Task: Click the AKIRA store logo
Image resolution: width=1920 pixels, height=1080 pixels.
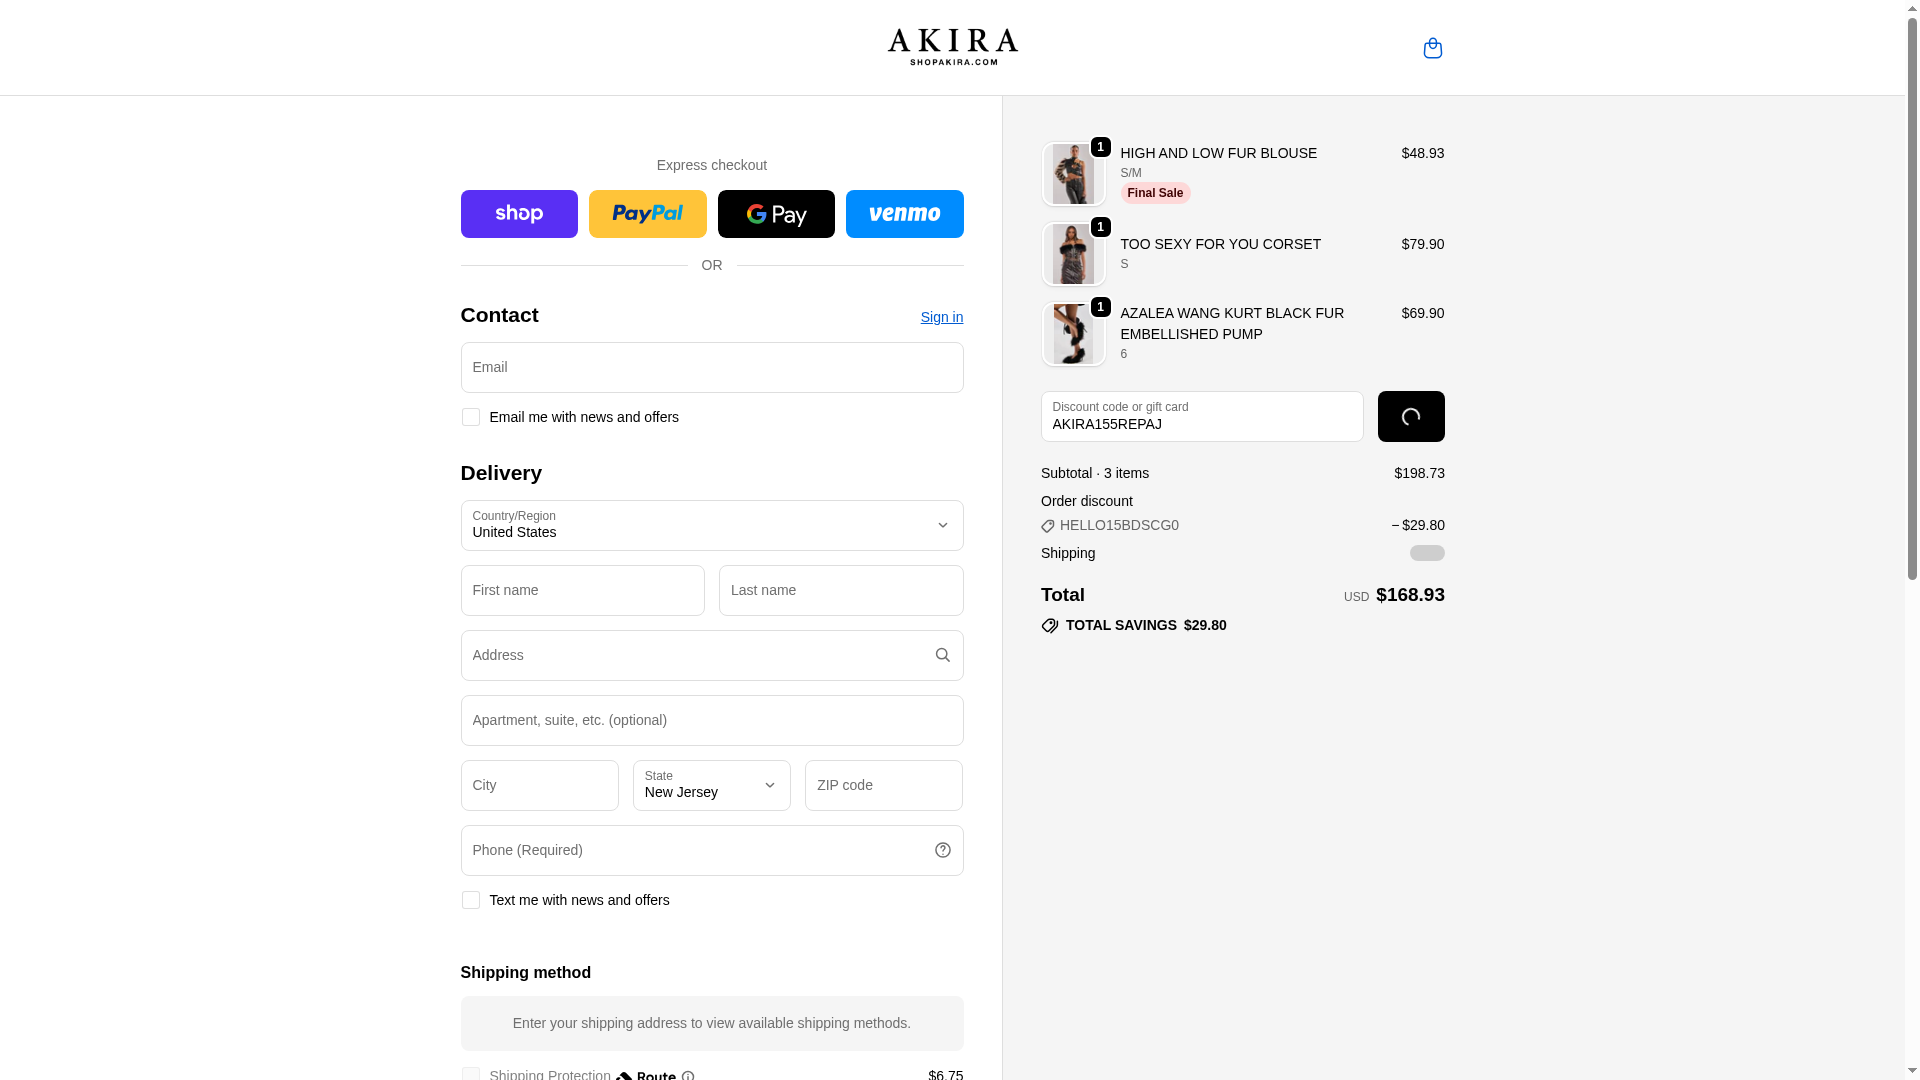Action: pyautogui.click(x=952, y=47)
